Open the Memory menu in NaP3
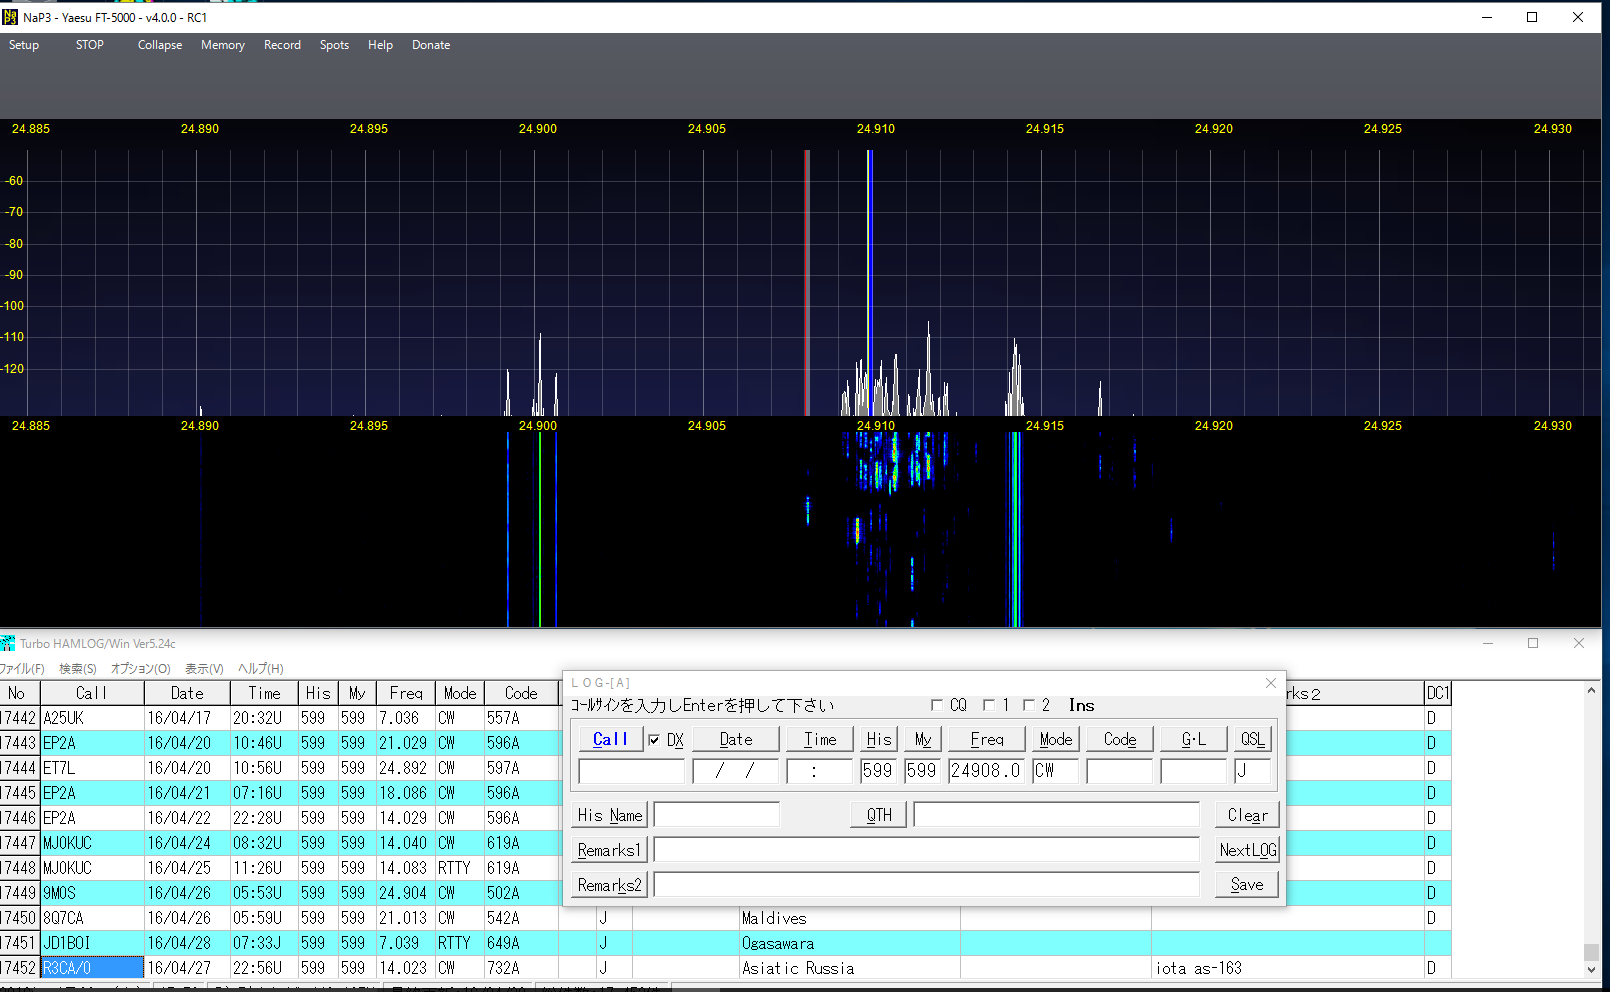The height and width of the screenshot is (992, 1610). [223, 45]
